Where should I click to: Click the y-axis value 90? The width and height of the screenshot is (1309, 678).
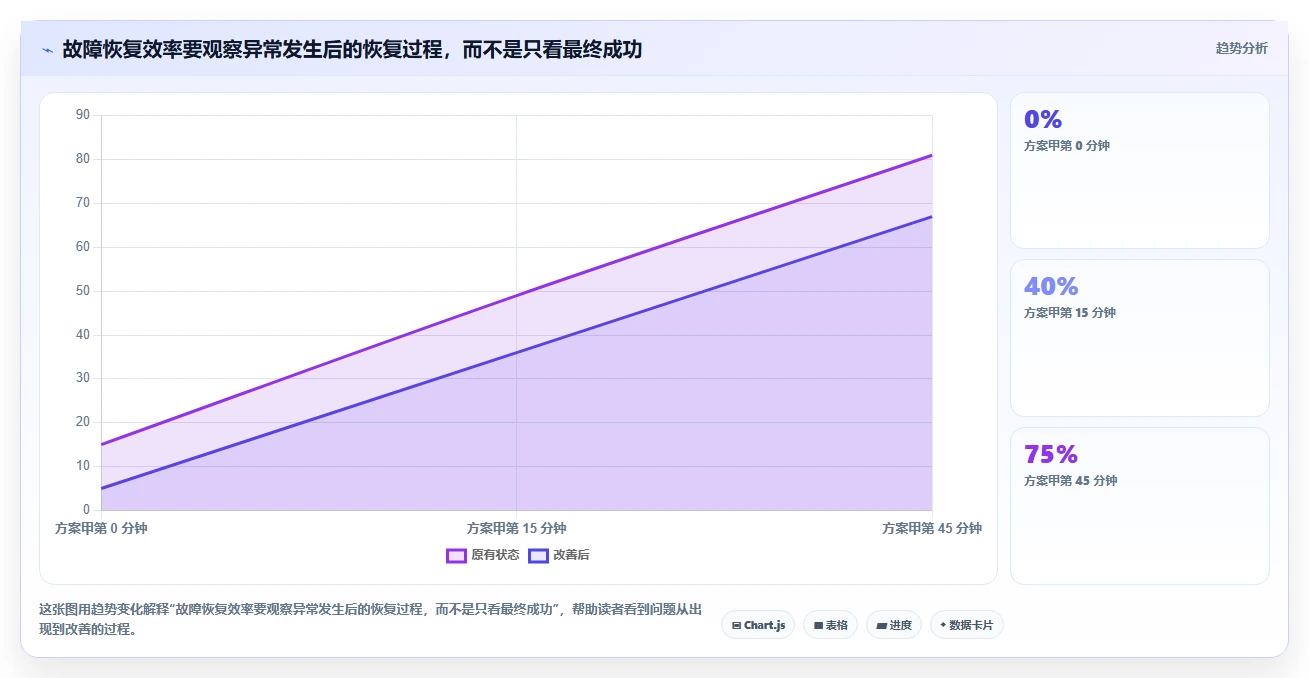coord(83,115)
